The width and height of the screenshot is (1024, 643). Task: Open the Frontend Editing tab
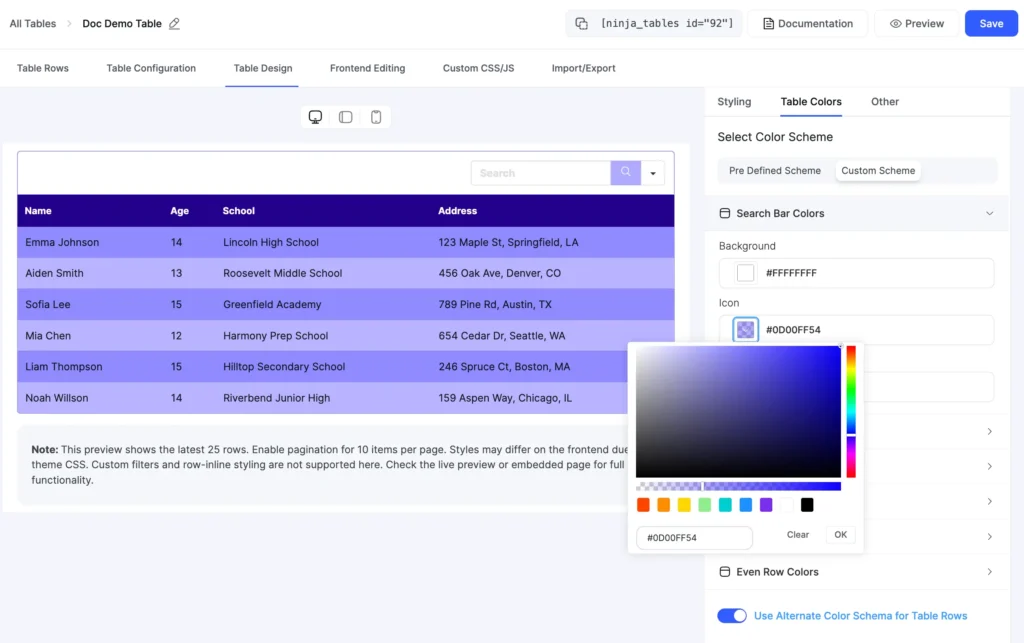[367, 68]
